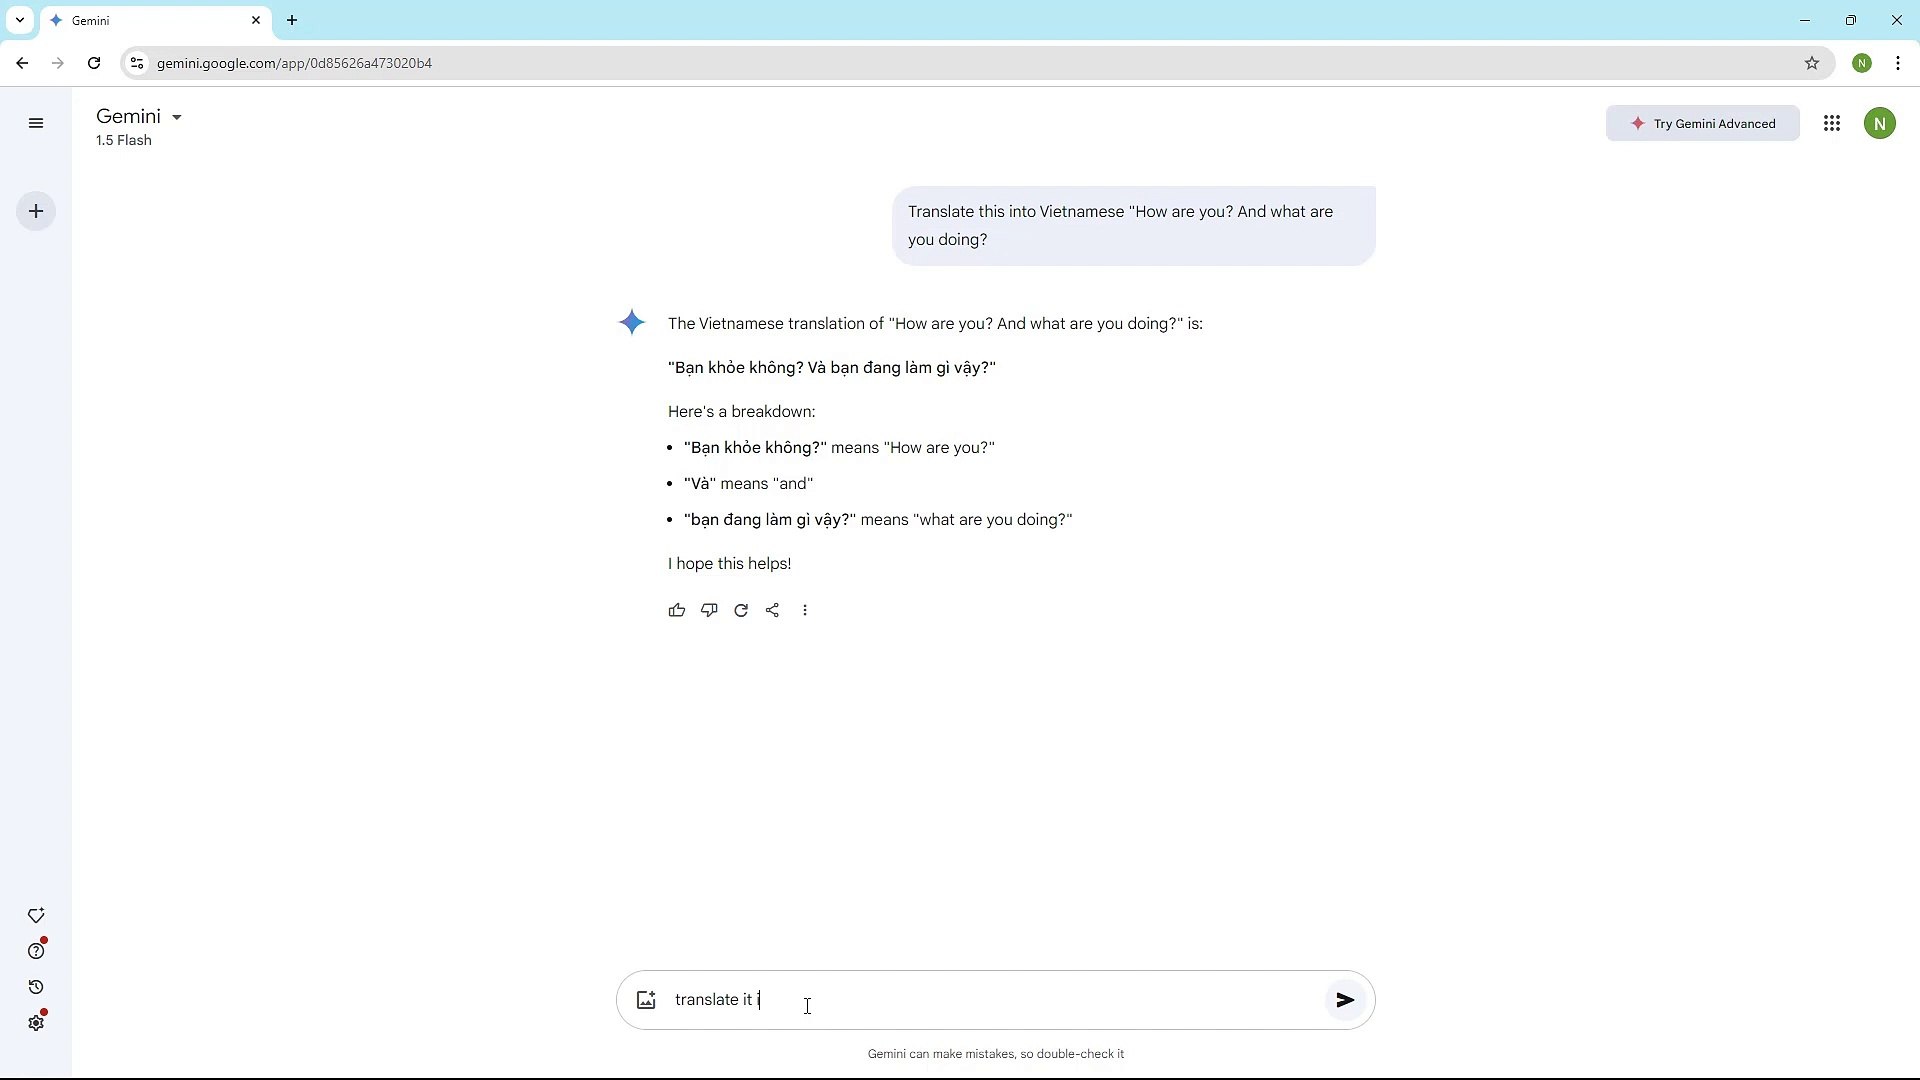The height and width of the screenshot is (1080, 1920).
Task: Share the response via share icon
Action: click(x=773, y=610)
